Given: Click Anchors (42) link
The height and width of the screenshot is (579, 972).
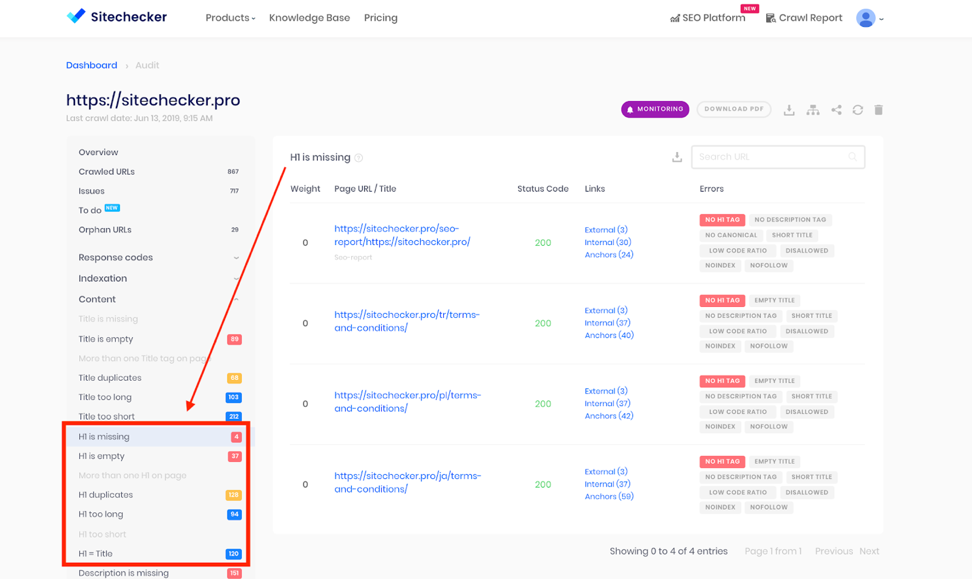Looking at the screenshot, I should [x=609, y=416].
